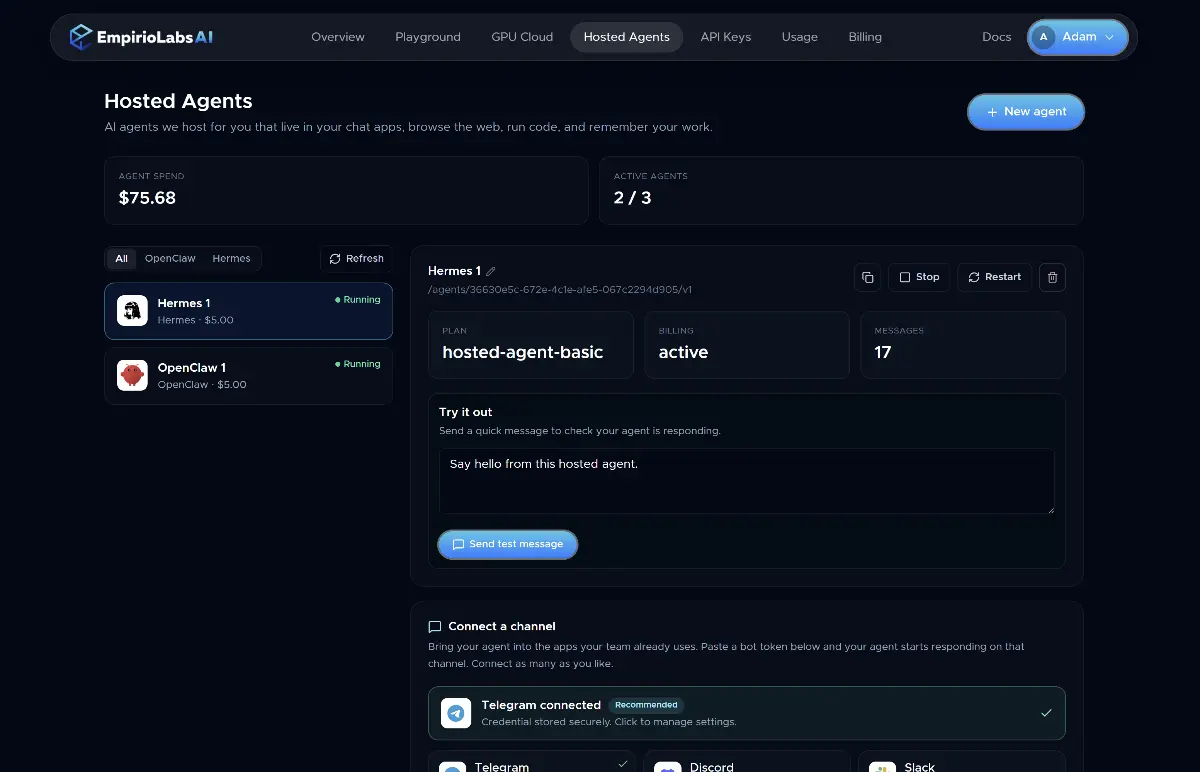
Task: Click the Recommended badge
Action: pyautogui.click(x=647, y=705)
